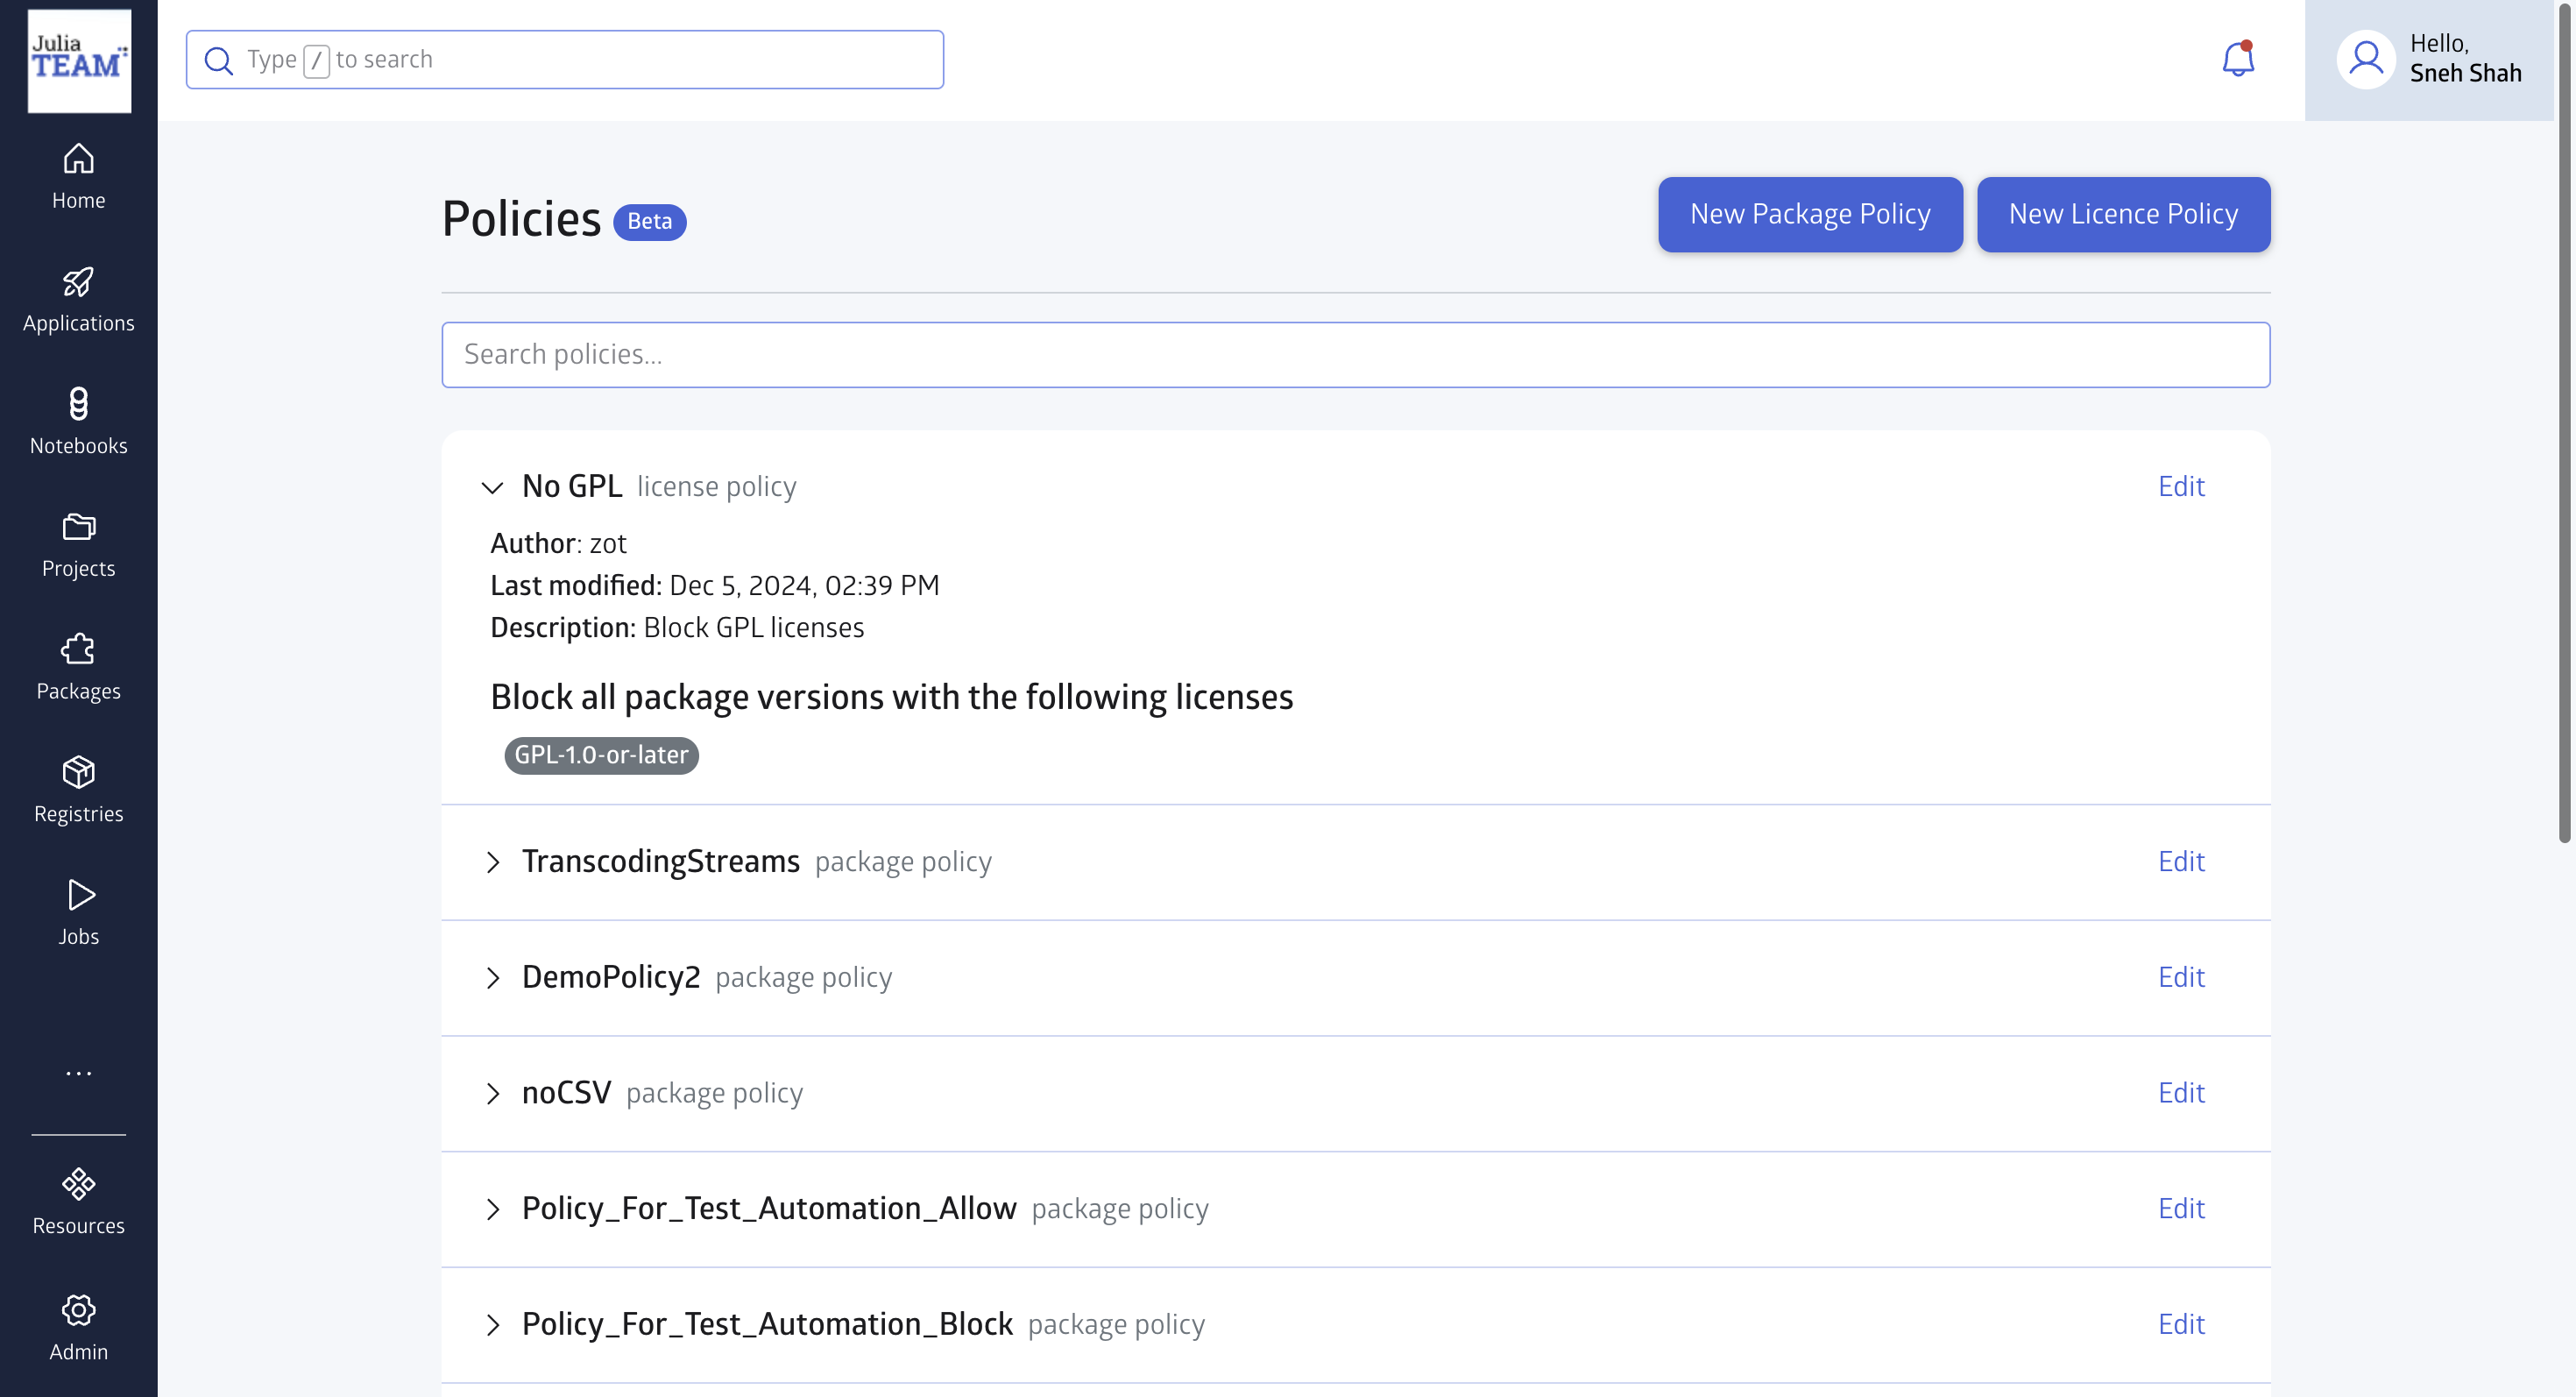Expand the noCSV policy row
The height and width of the screenshot is (1397, 2576).
click(492, 1093)
